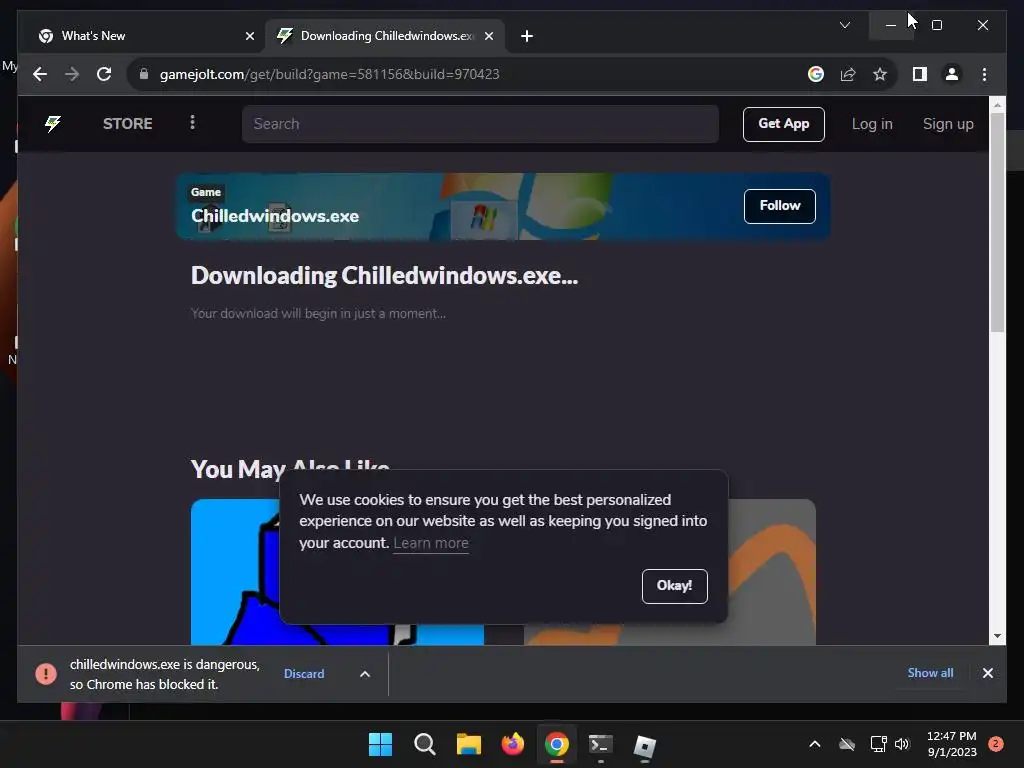Toggle Chrome's side panel
The height and width of the screenshot is (768, 1024).
click(920, 74)
